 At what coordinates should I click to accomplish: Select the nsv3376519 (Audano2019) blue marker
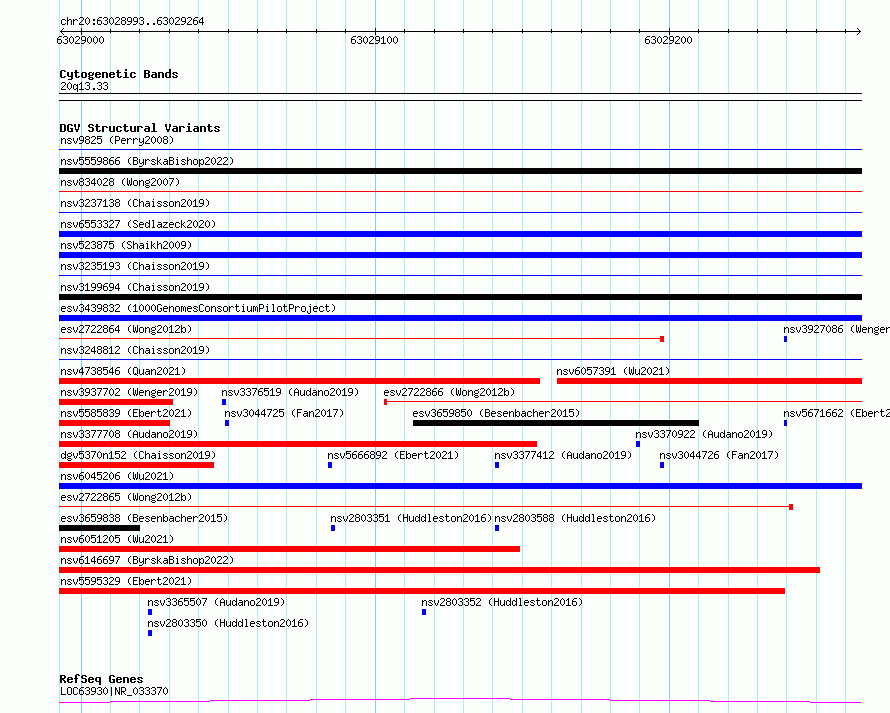pyautogui.click(x=224, y=402)
